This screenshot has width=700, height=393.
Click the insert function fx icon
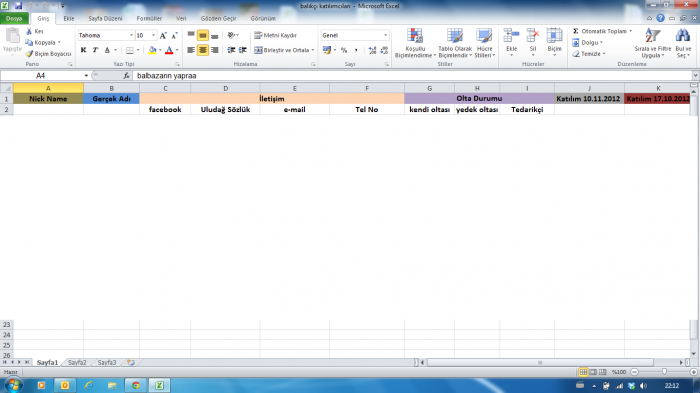(126, 75)
